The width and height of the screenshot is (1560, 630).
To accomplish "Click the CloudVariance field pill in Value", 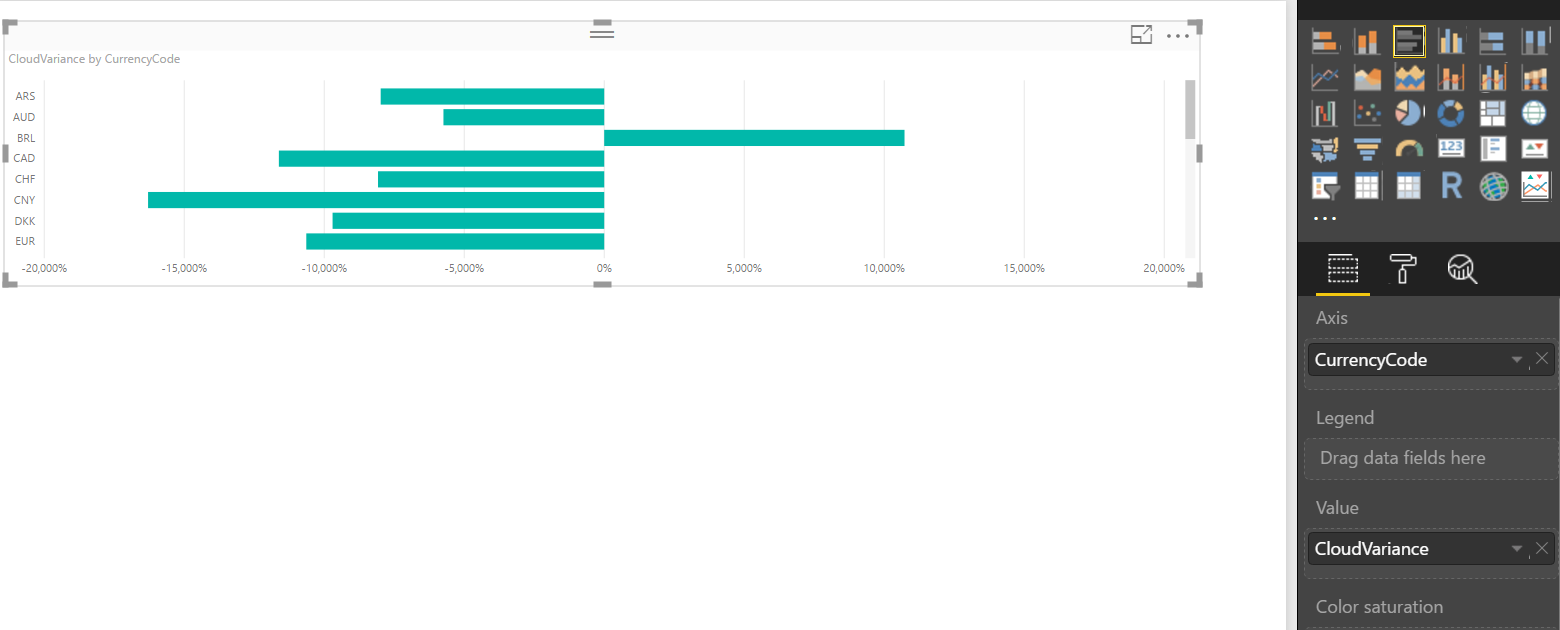I will click(1431, 548).
